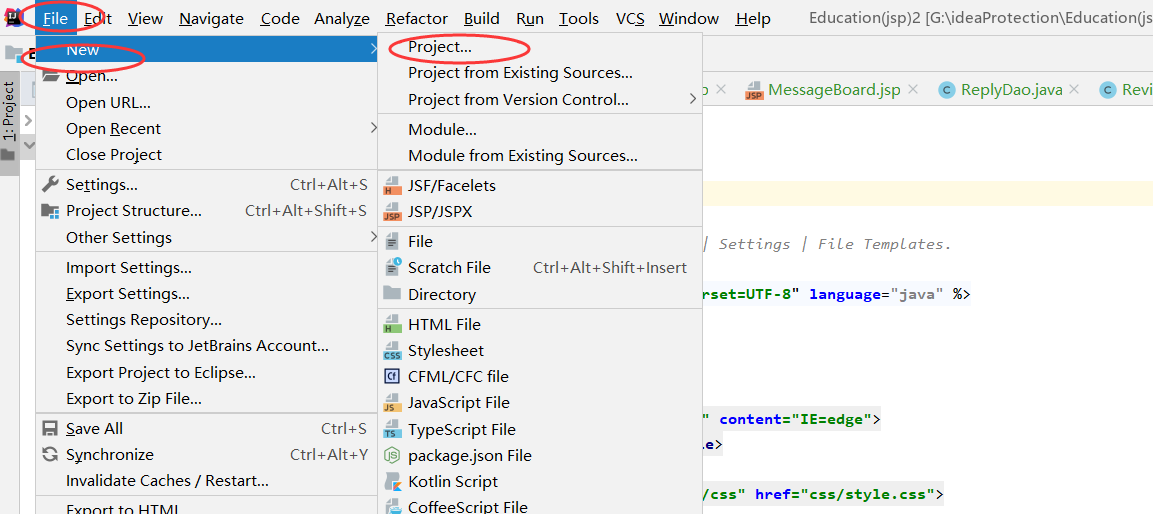Image resolution: width=1153 pixels, height=514 pixels.
Task: Click the Project Structure icon
Action: (x=50, y=211)
